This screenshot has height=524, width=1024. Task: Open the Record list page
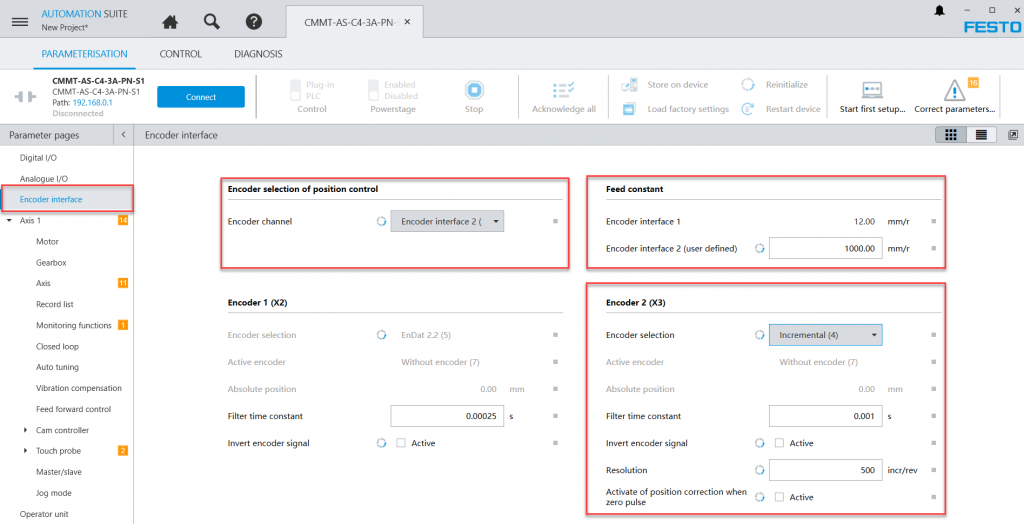click(x=54, y=304)
